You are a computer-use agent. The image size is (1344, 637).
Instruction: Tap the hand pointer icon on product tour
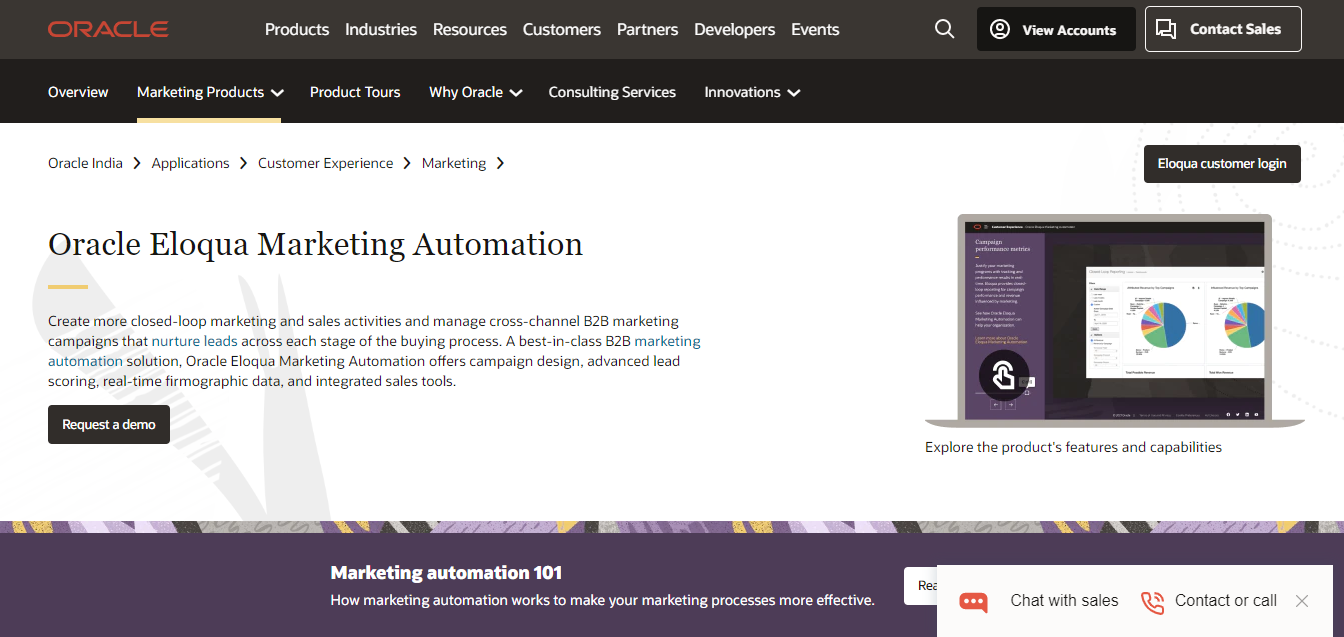[1004, 376]
